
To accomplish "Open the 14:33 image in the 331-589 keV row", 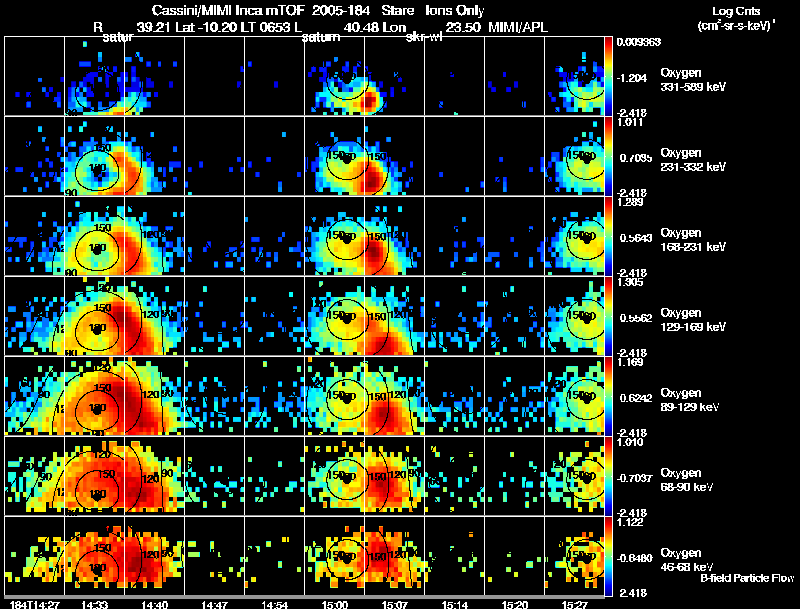I will (94, 76).
